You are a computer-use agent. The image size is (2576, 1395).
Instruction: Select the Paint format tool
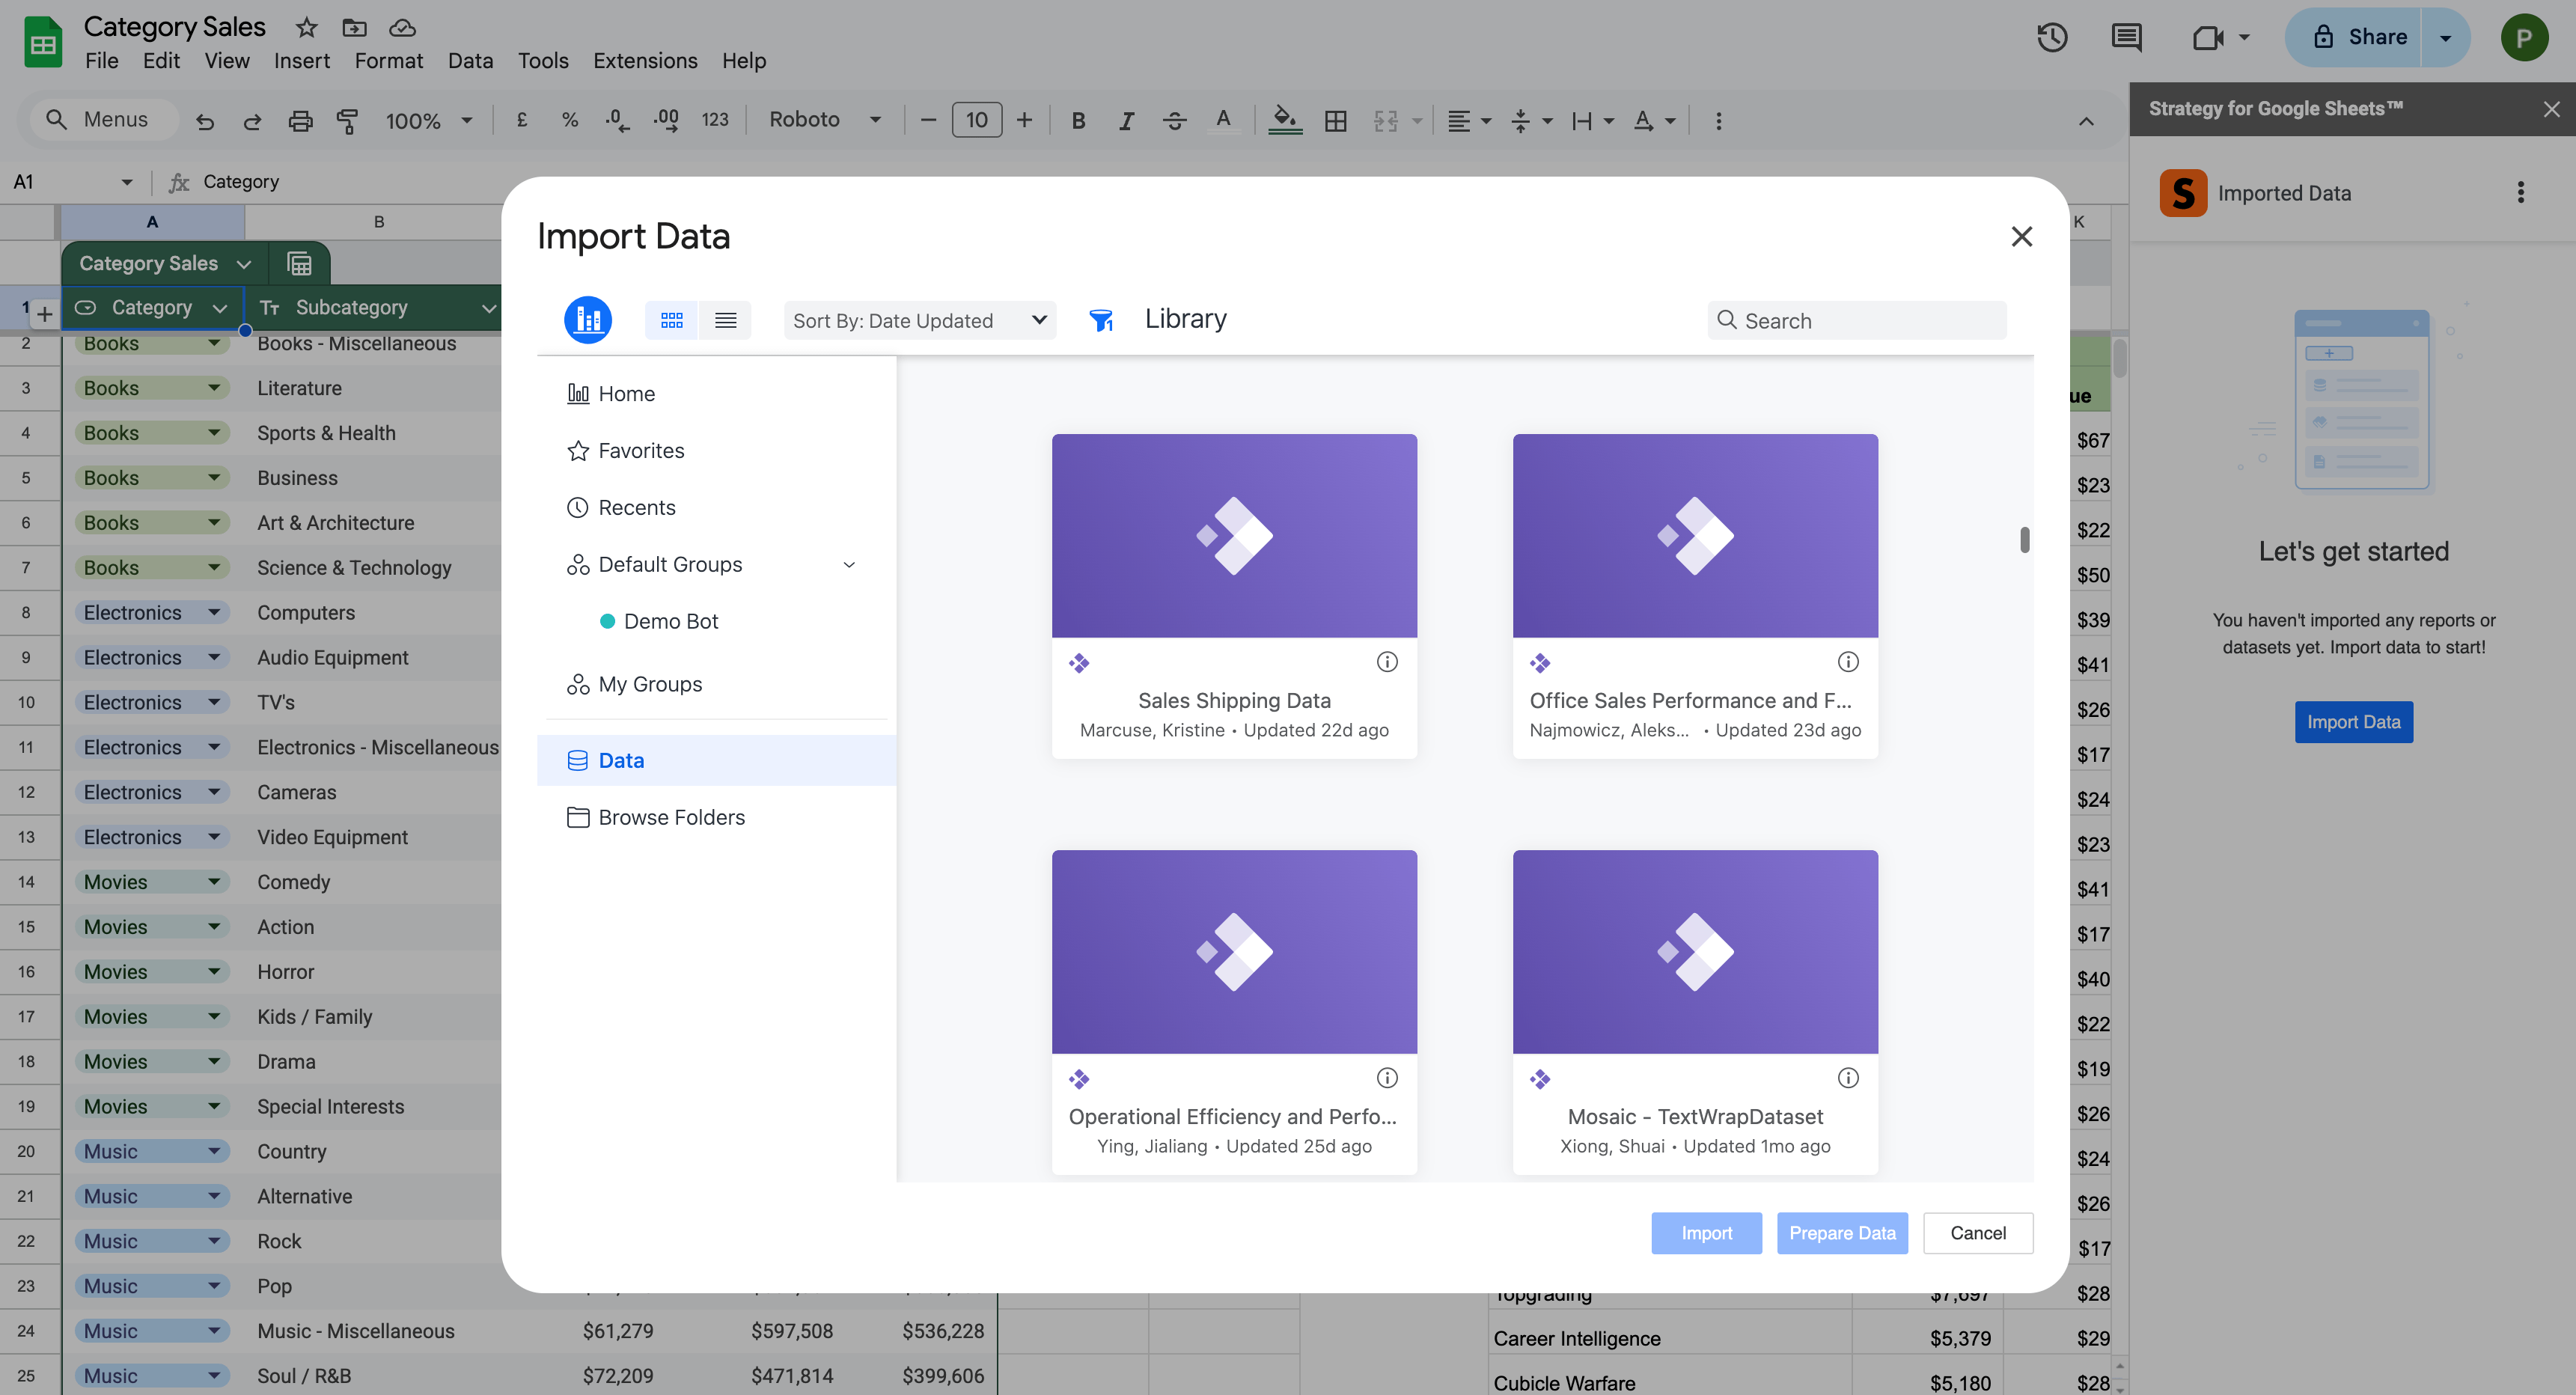(x=347, y=120)
